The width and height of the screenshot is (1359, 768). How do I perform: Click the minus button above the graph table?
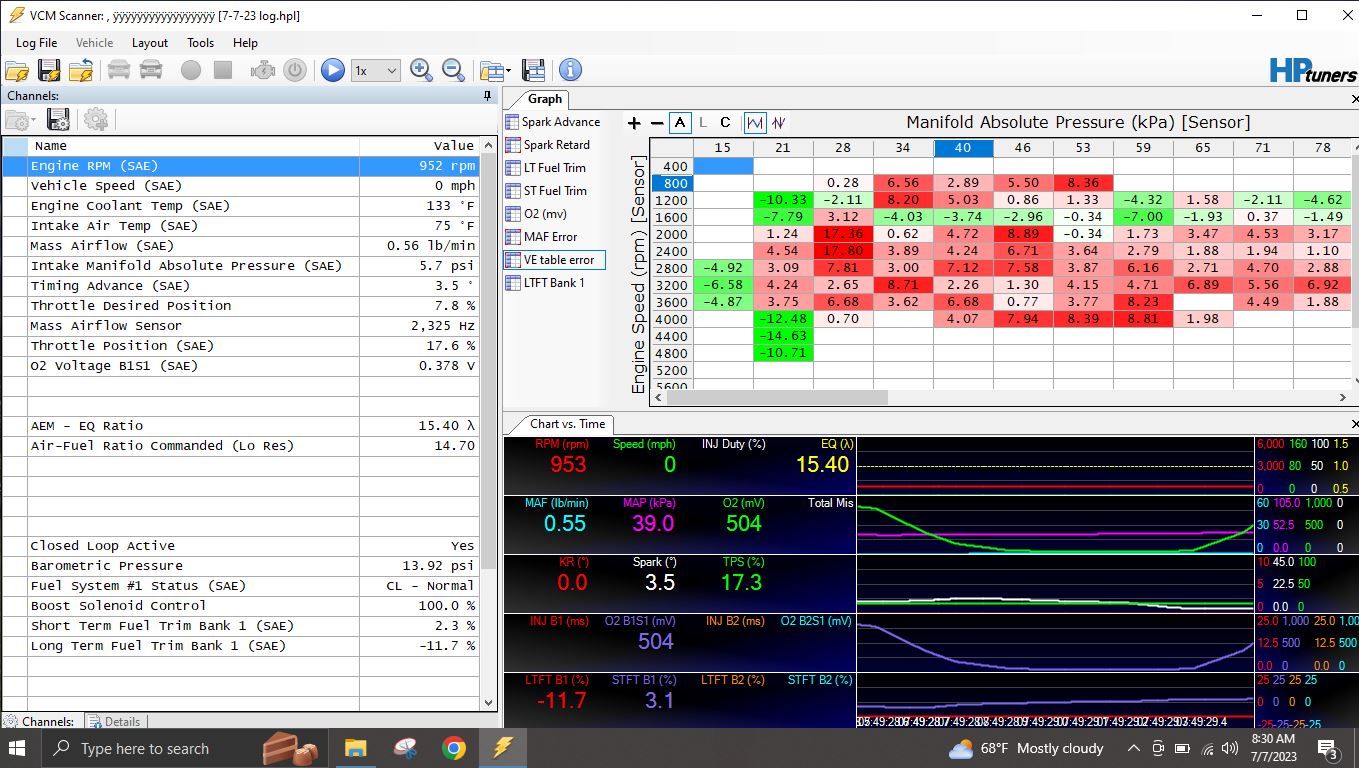pos(657,123)
